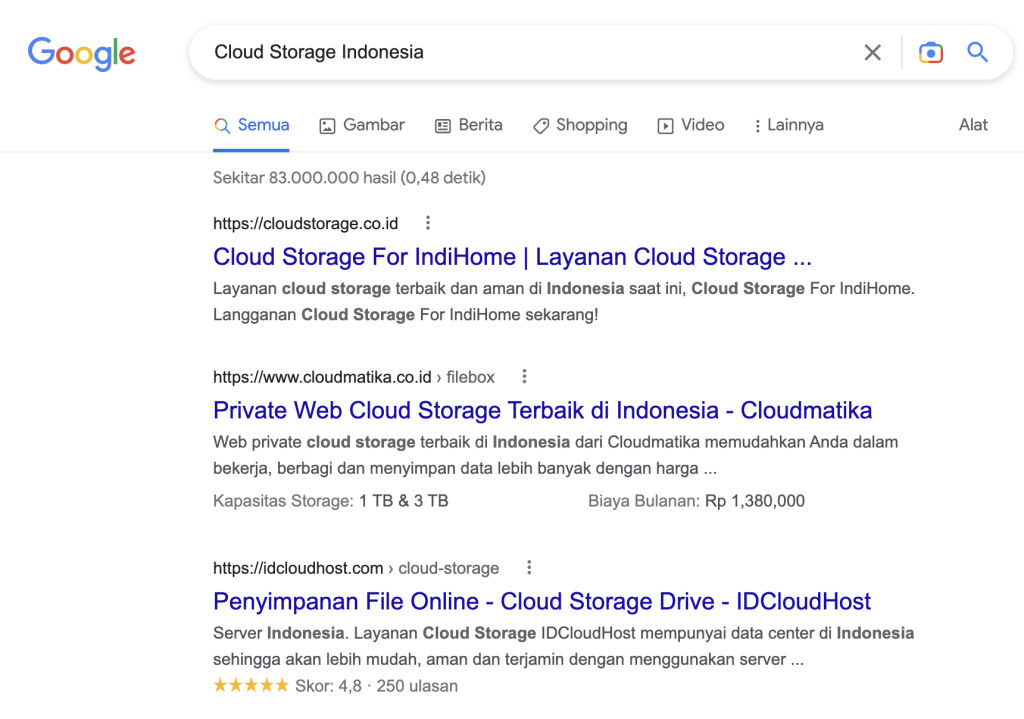Expand the Lainnya more menu
The height and width of the screenshot is (719, 1024).
coord(788,125)
